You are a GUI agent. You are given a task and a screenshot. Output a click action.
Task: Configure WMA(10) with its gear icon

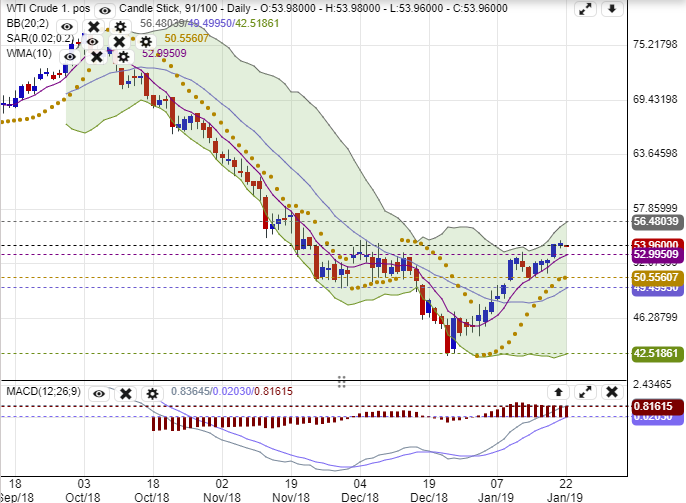pyautogui.click(x=123, y=57)
